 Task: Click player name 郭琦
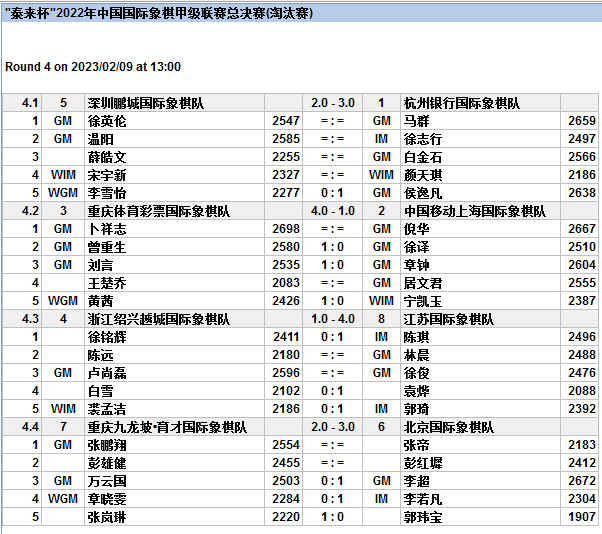pos(416,409)
